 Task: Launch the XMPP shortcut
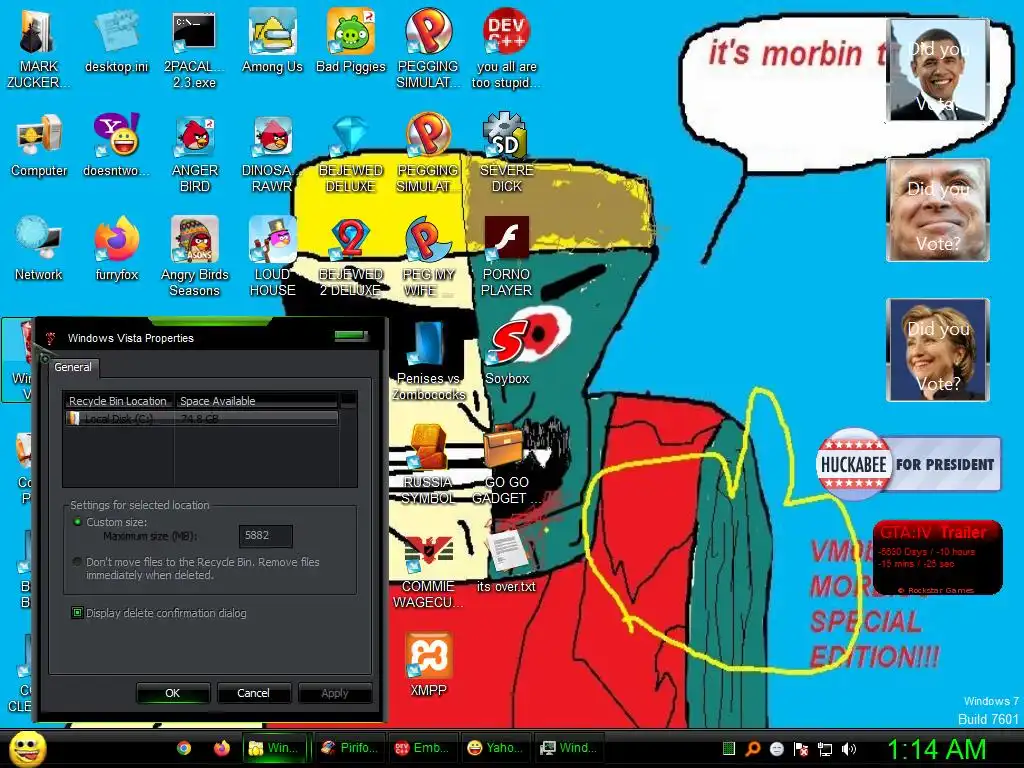coord(428,664)
